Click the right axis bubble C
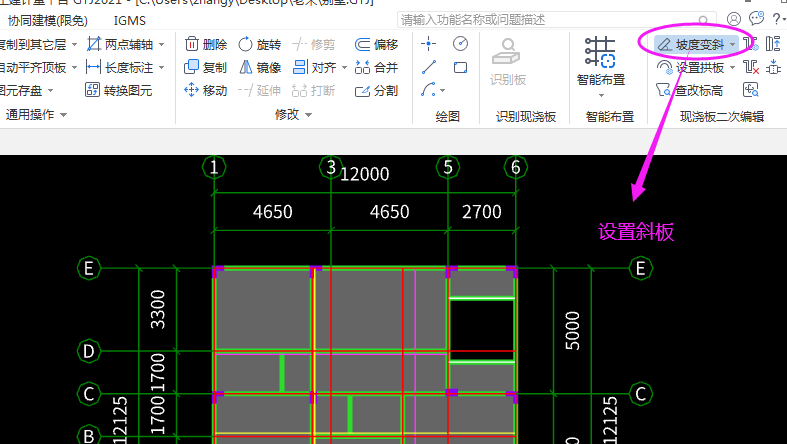 [x=640, y=393]
